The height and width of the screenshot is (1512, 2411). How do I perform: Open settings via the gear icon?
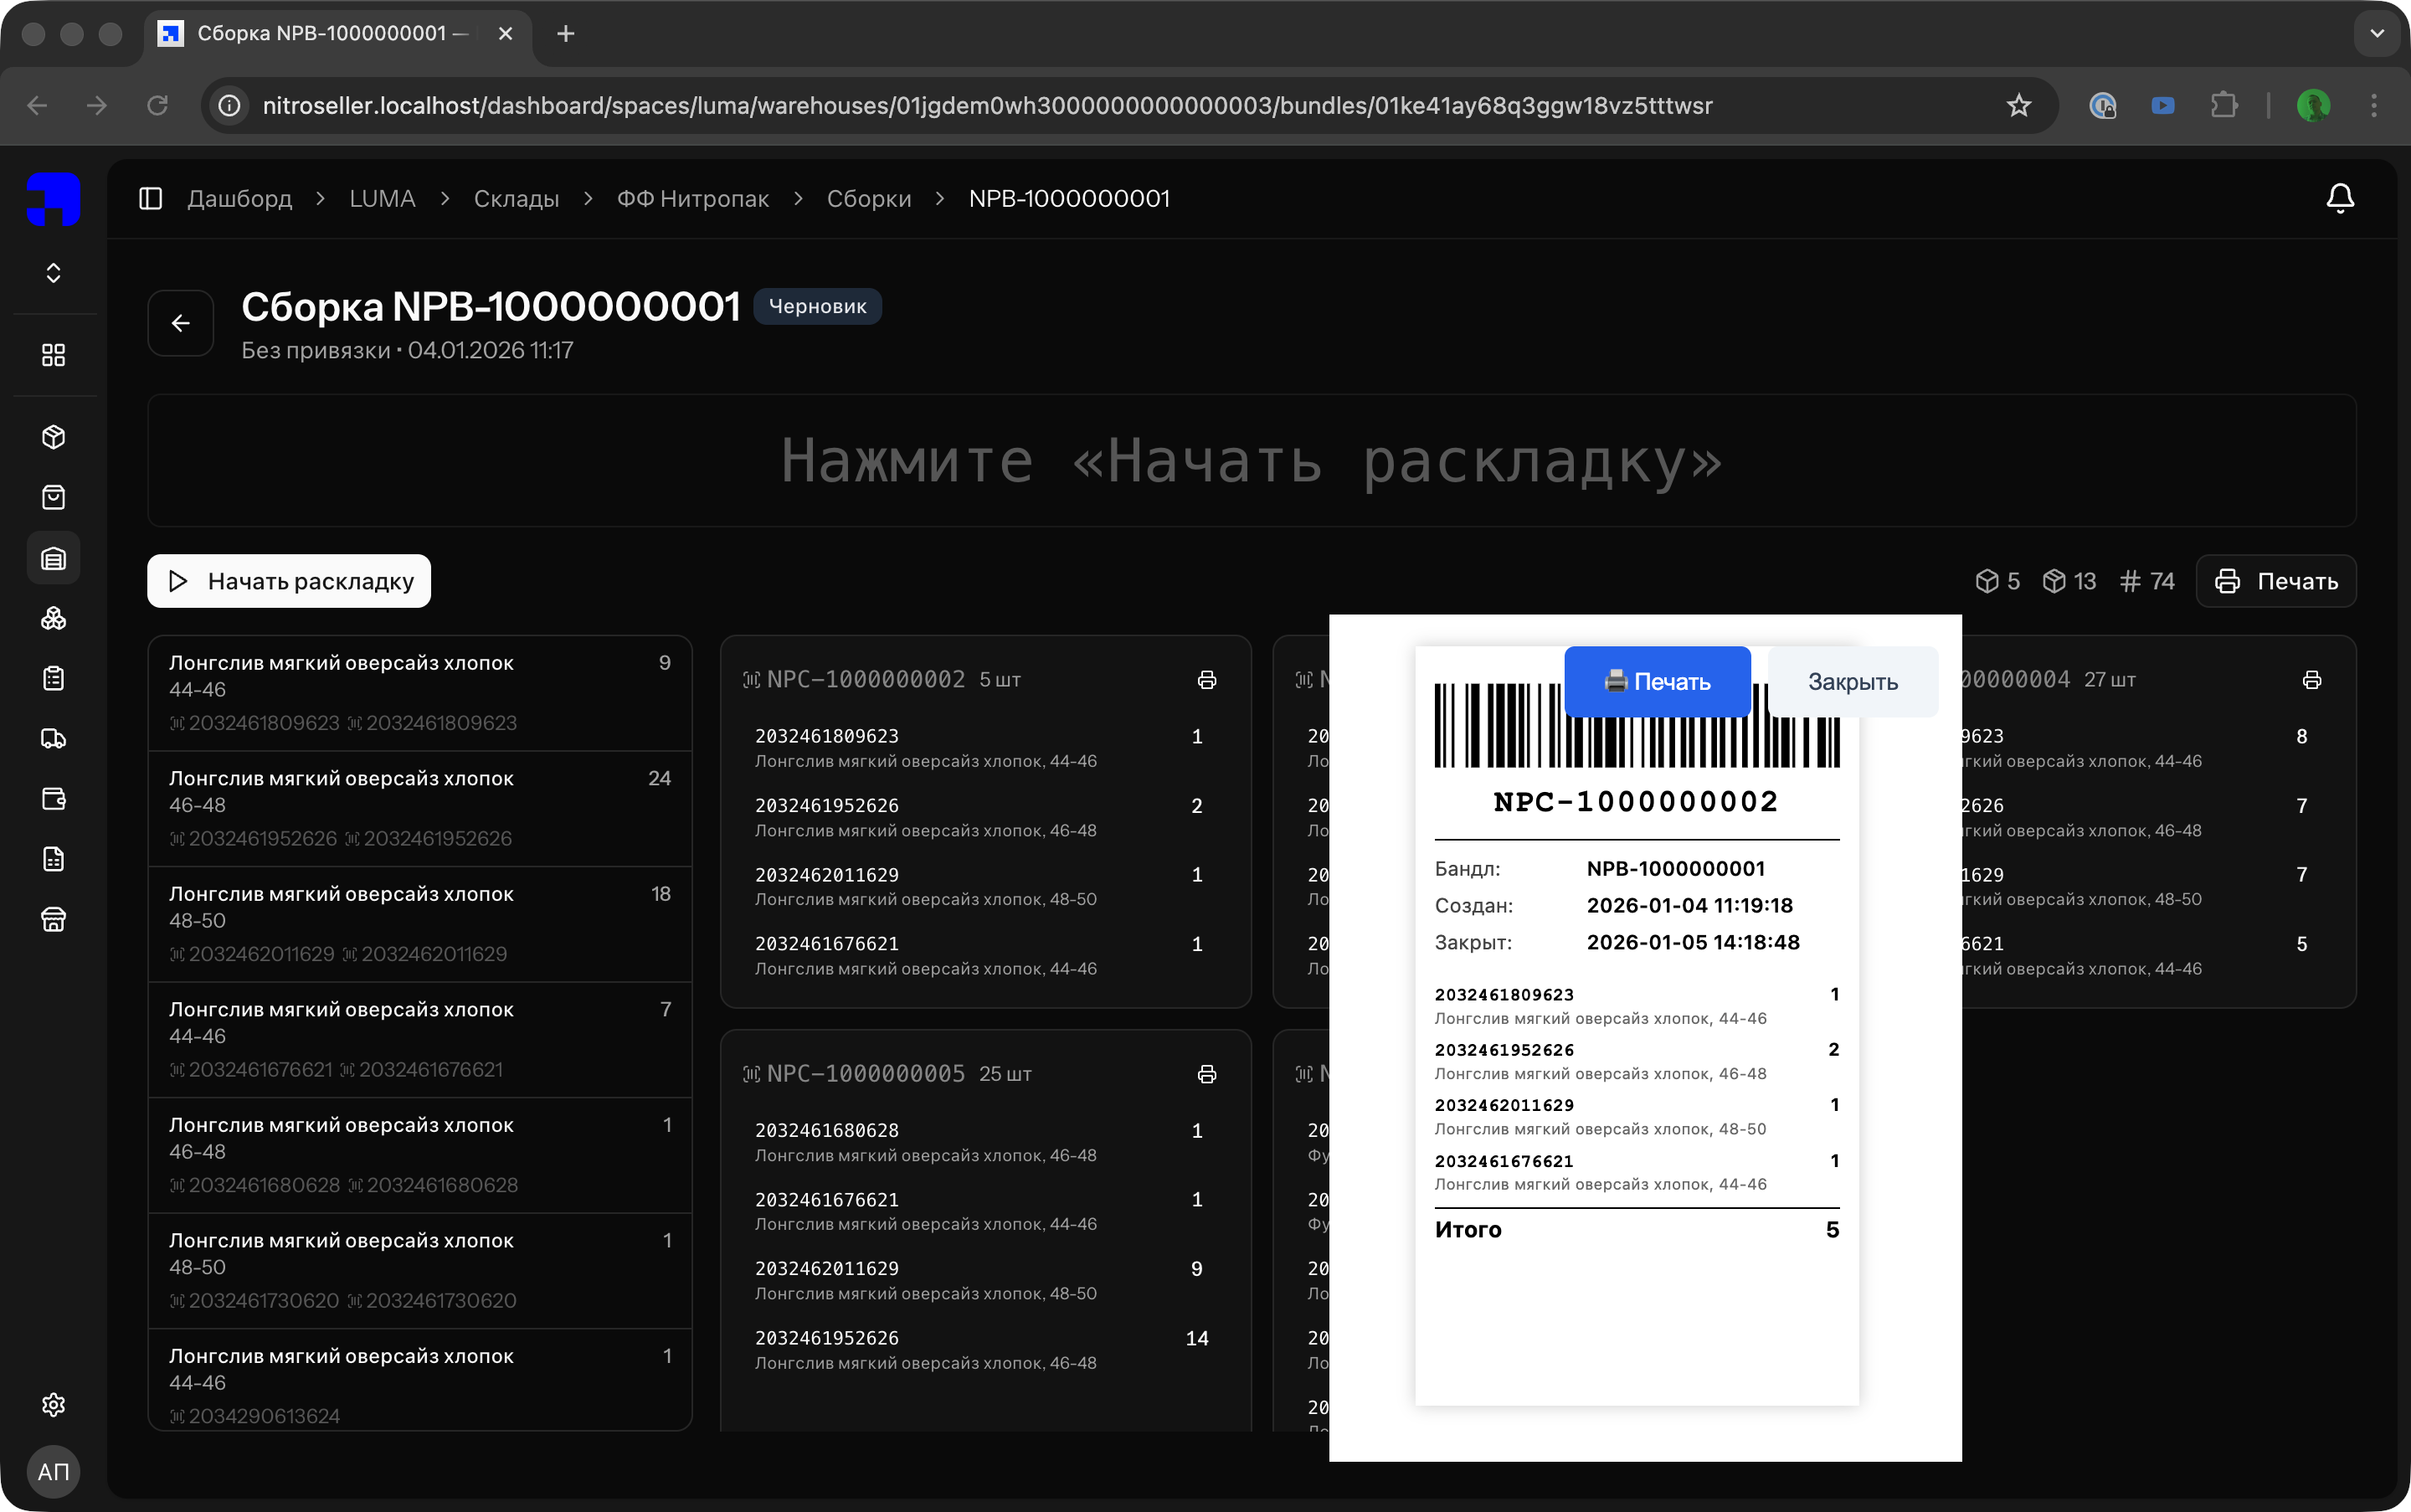coord(53,1404)
